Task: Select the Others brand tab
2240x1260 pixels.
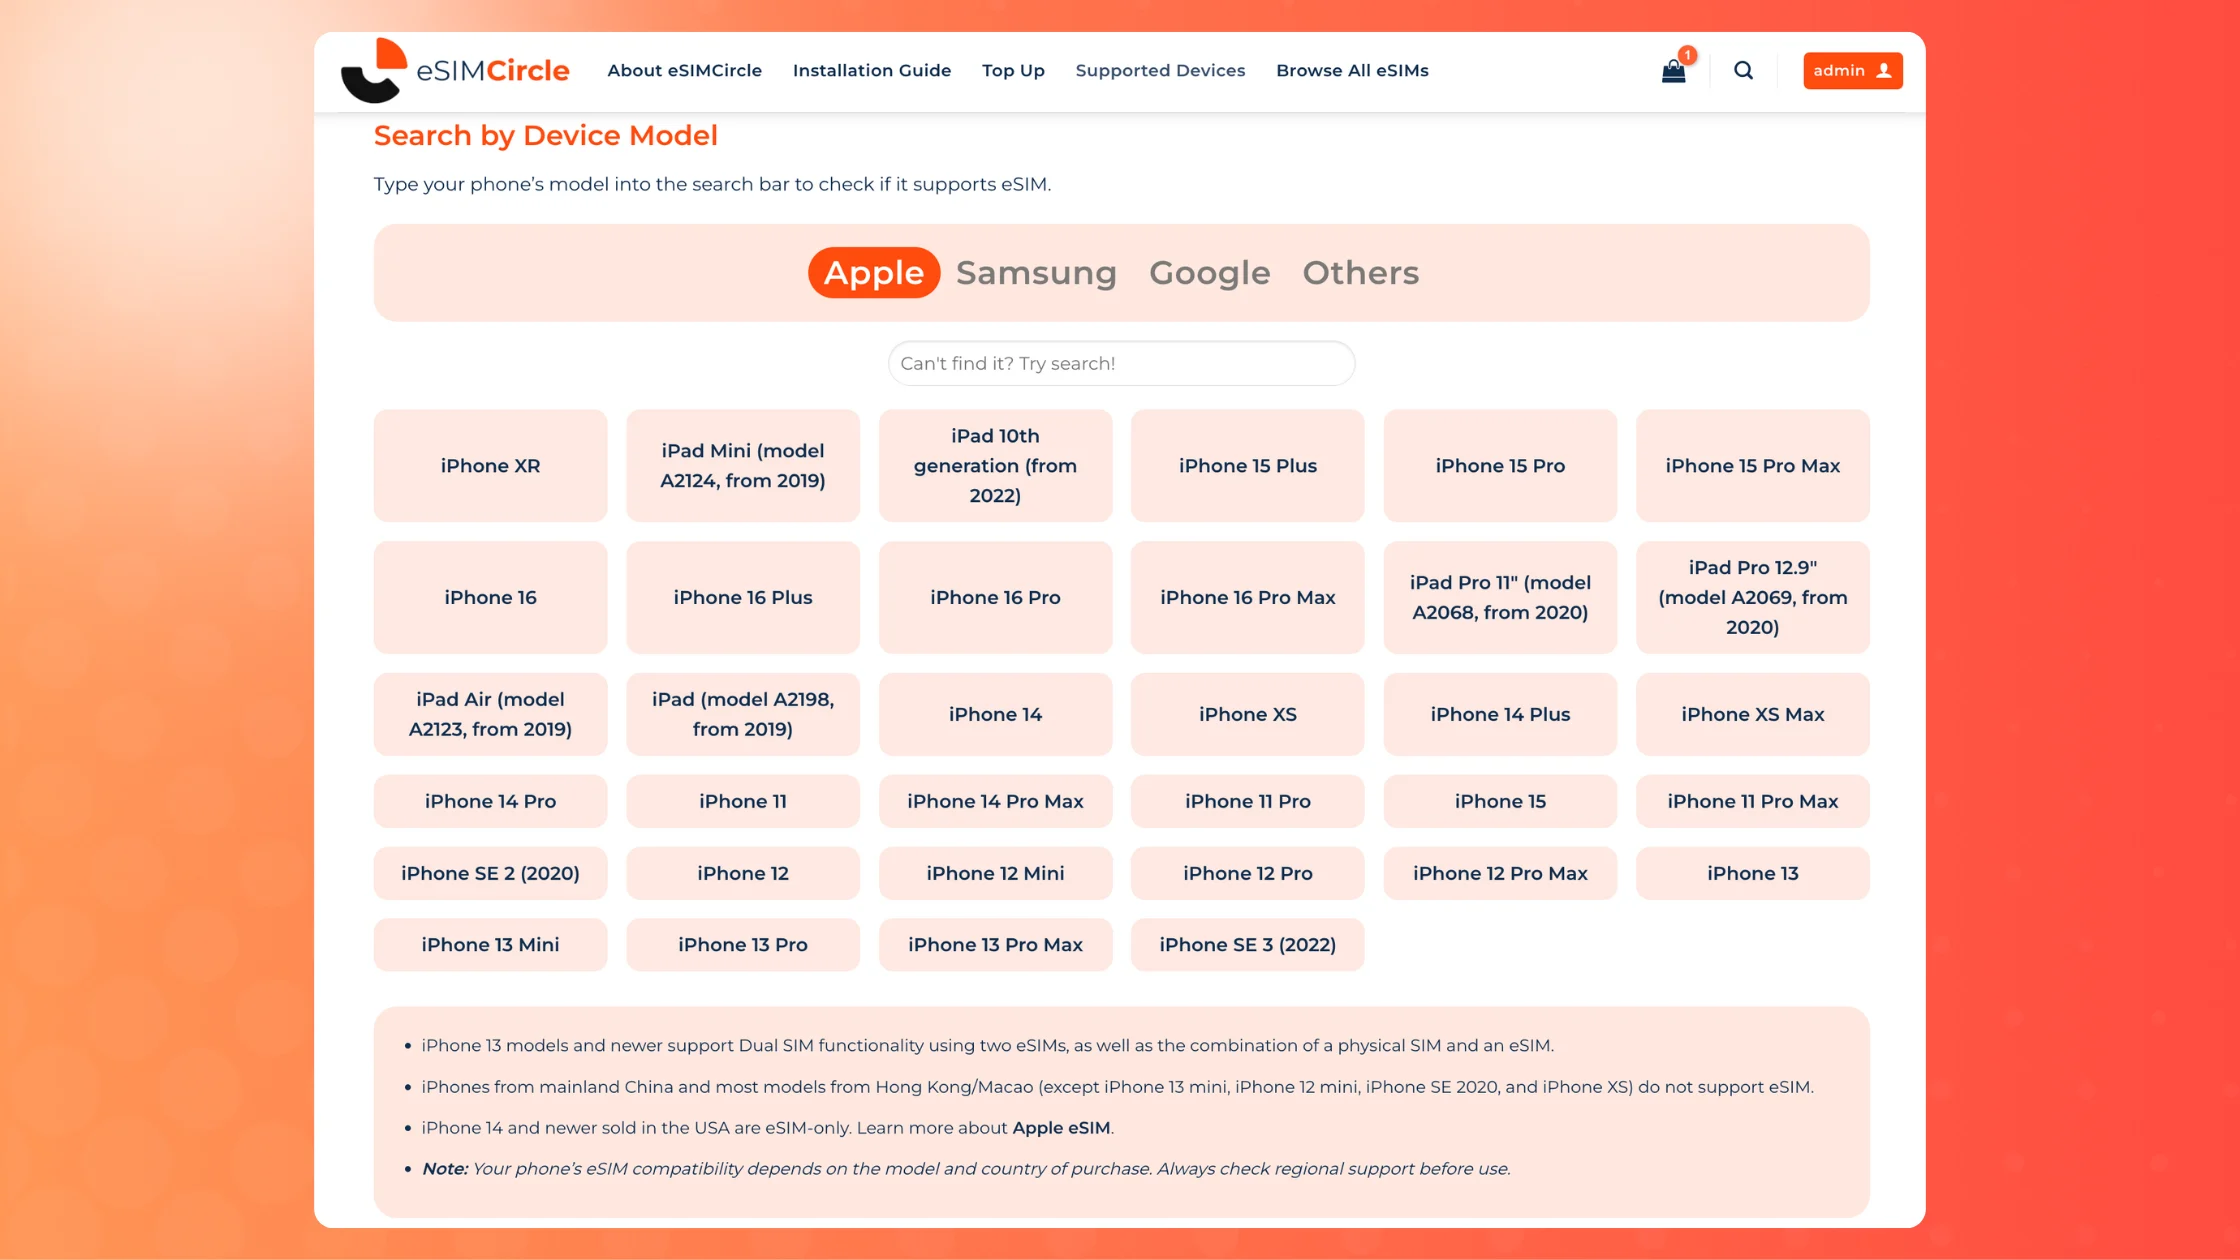Action: click(x=1360, y=273)
